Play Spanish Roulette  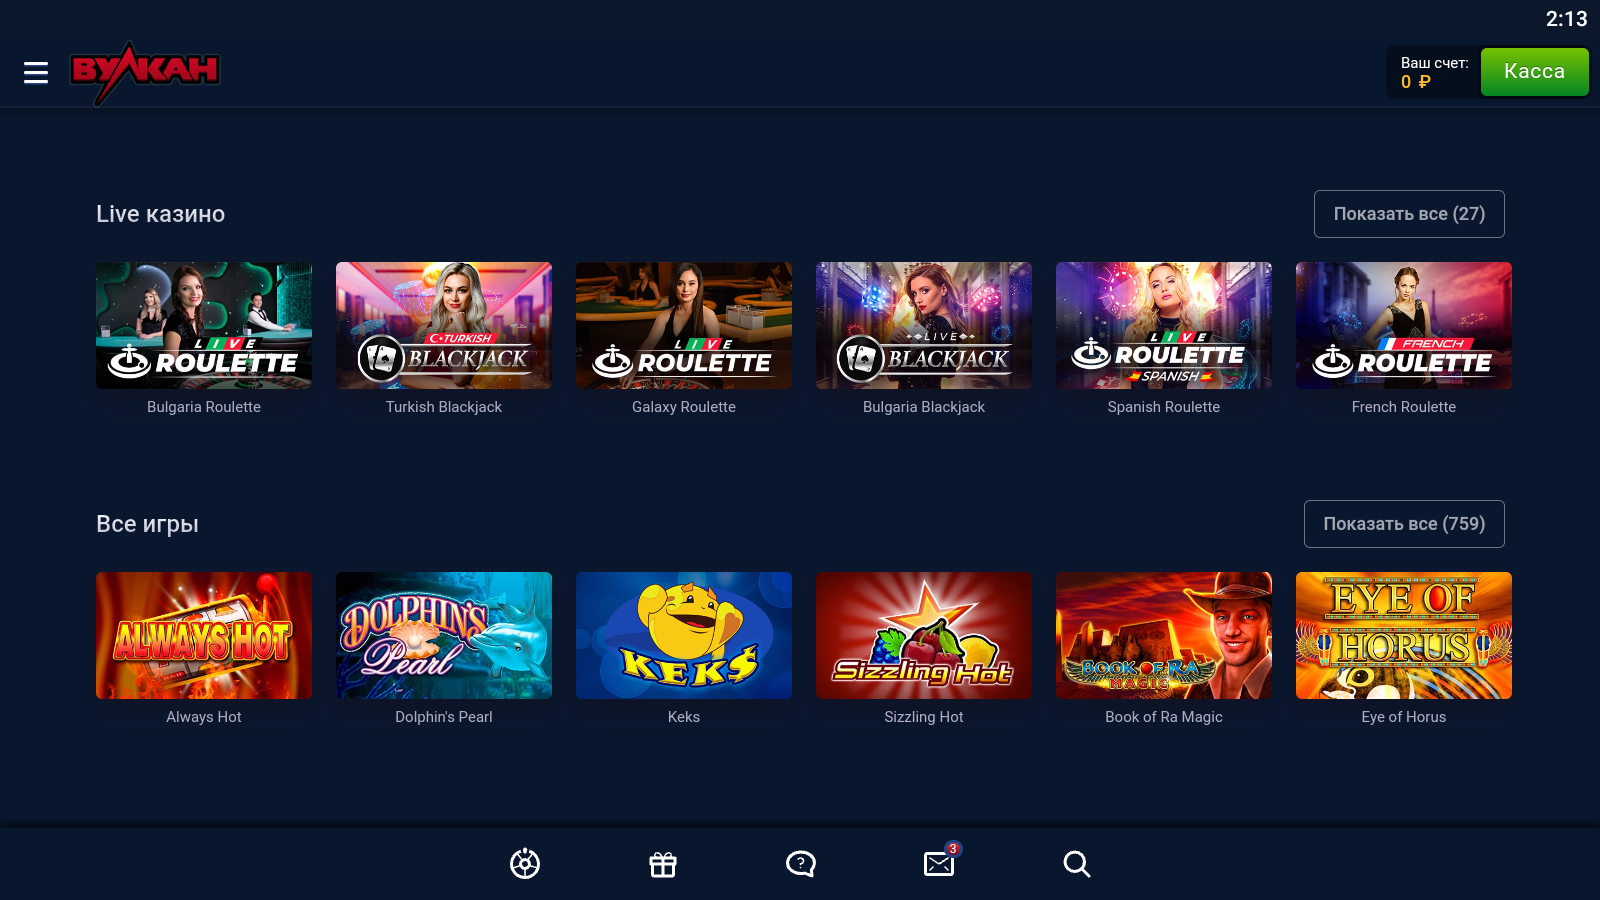[x=1164, y=325]
